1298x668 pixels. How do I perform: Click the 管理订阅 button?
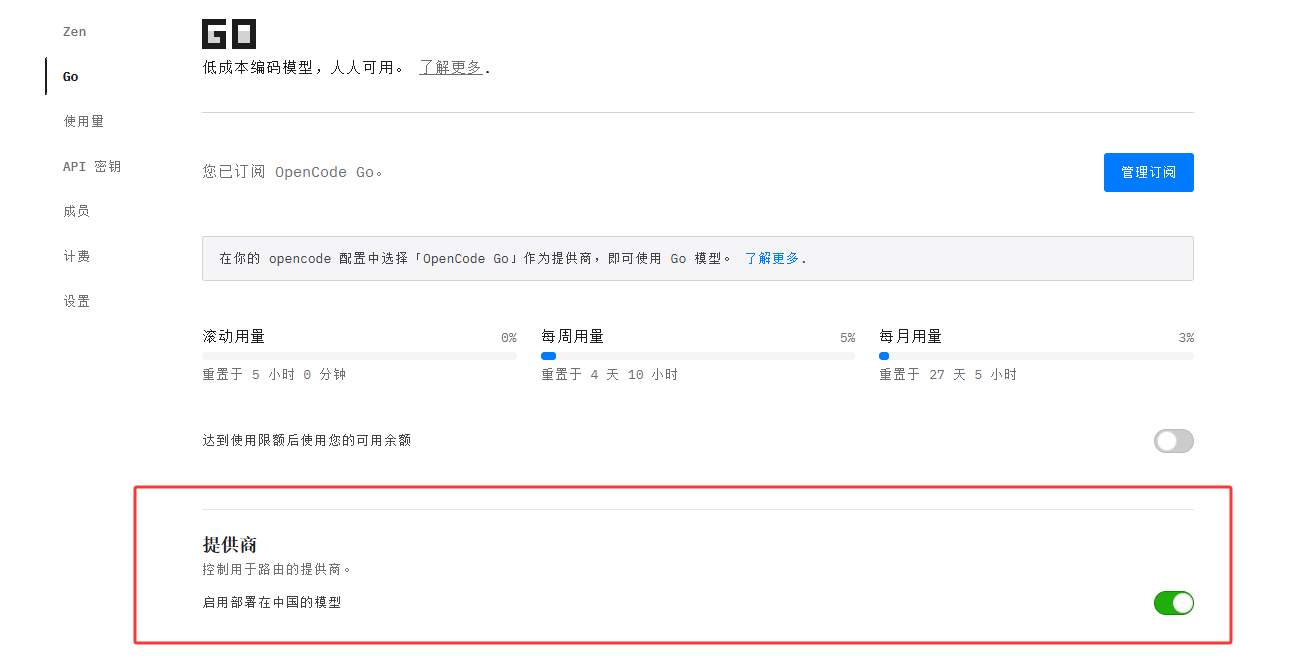click(x=1148, y=172)
